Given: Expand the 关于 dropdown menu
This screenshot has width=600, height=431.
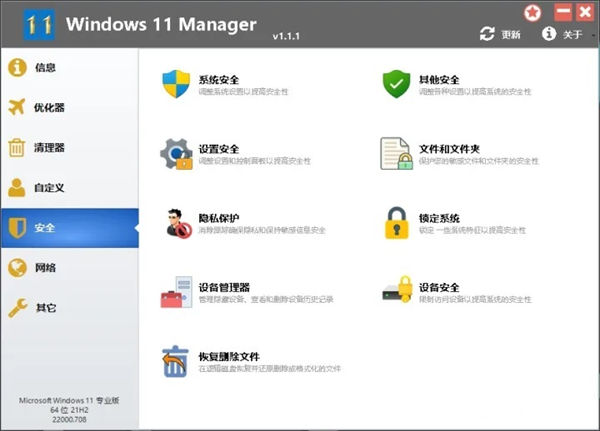Looking at the screenshot, I should [x=566, y=35].
